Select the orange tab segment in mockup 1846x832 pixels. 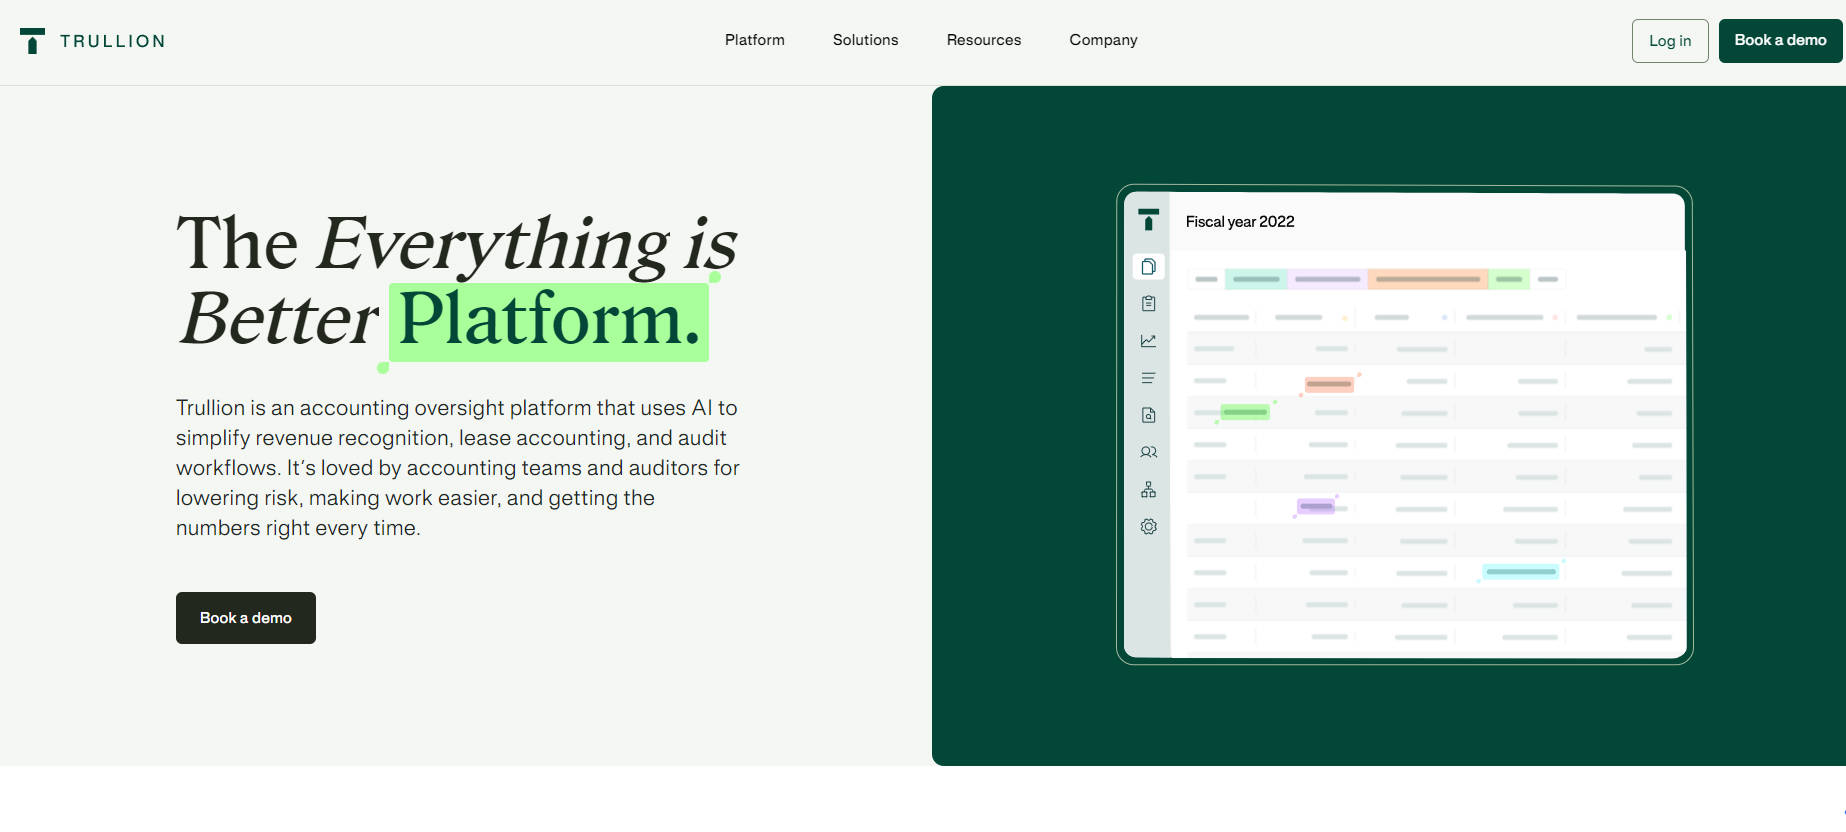[x=1427, y=279]
